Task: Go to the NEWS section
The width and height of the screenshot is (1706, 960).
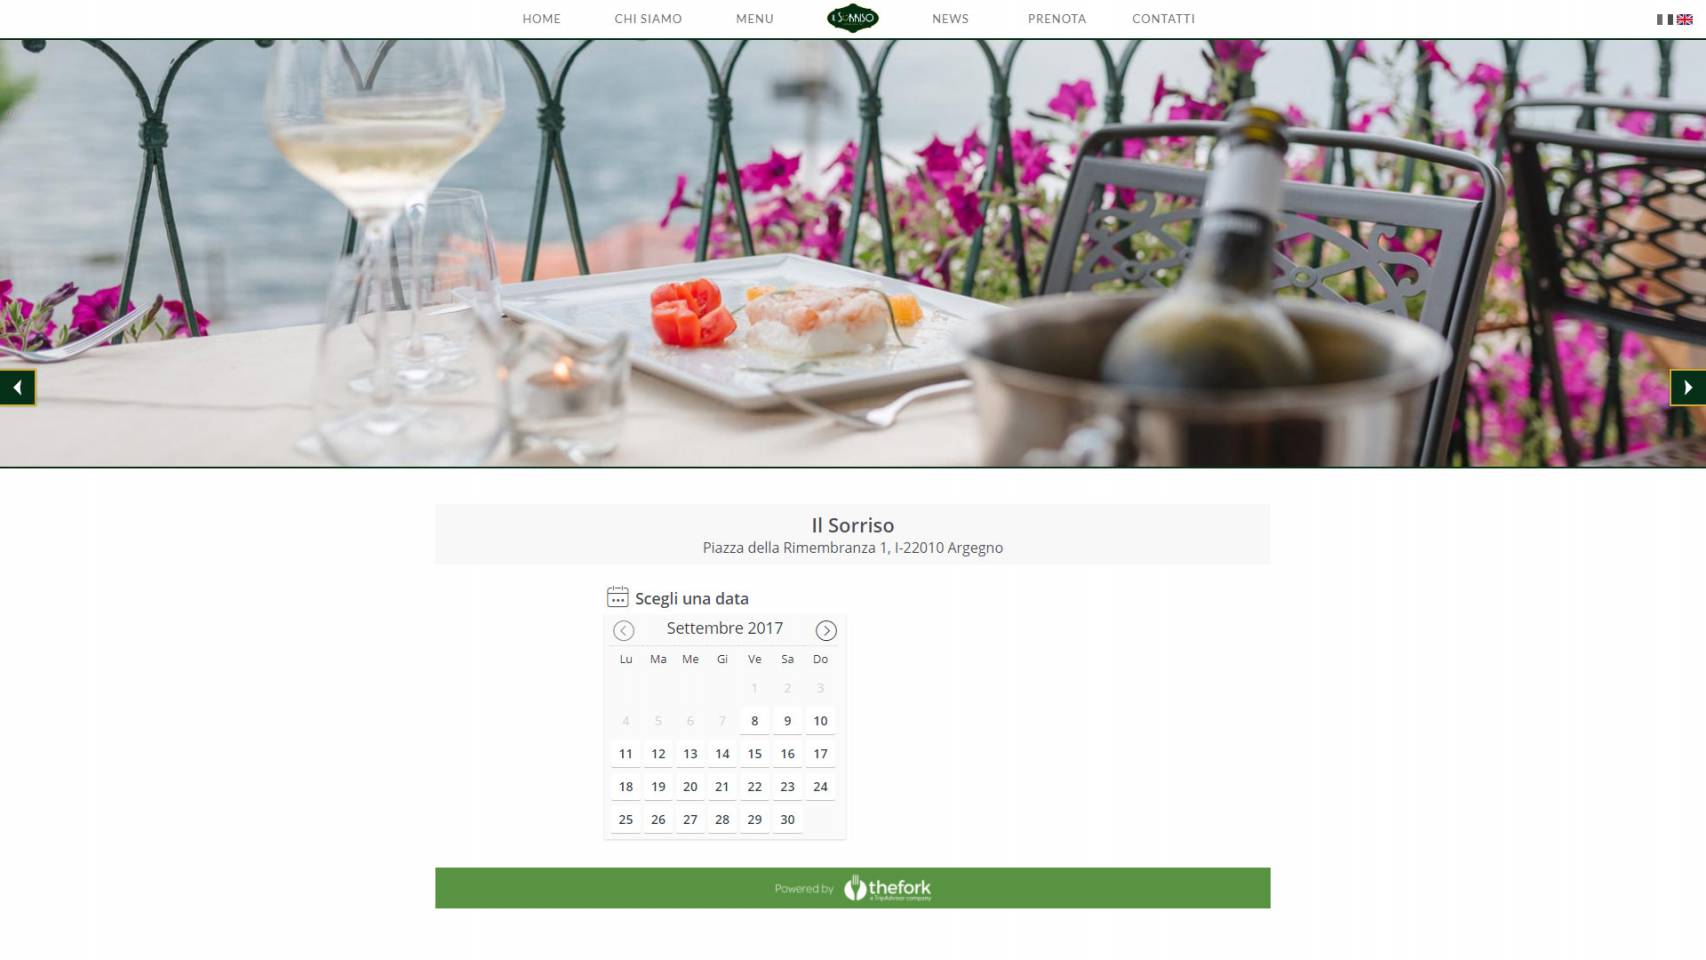Action: (x=950, y=19)
